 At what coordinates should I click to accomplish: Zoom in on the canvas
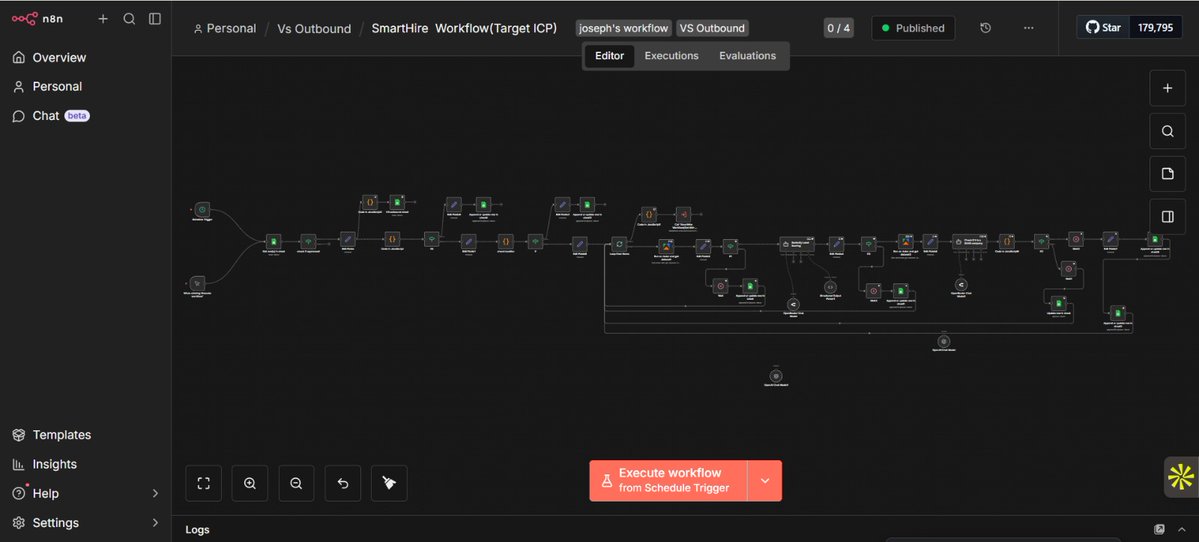(250, 483)
